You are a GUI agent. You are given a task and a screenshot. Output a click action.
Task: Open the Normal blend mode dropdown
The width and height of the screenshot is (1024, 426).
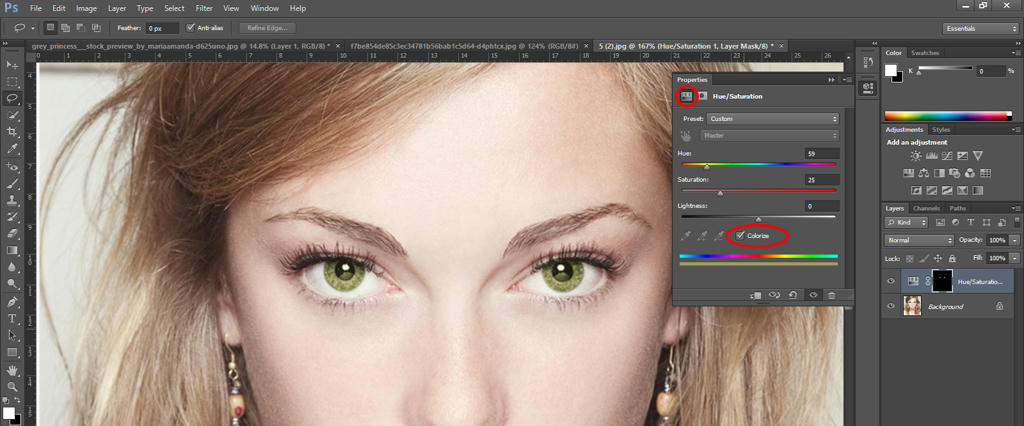(920, 240)
